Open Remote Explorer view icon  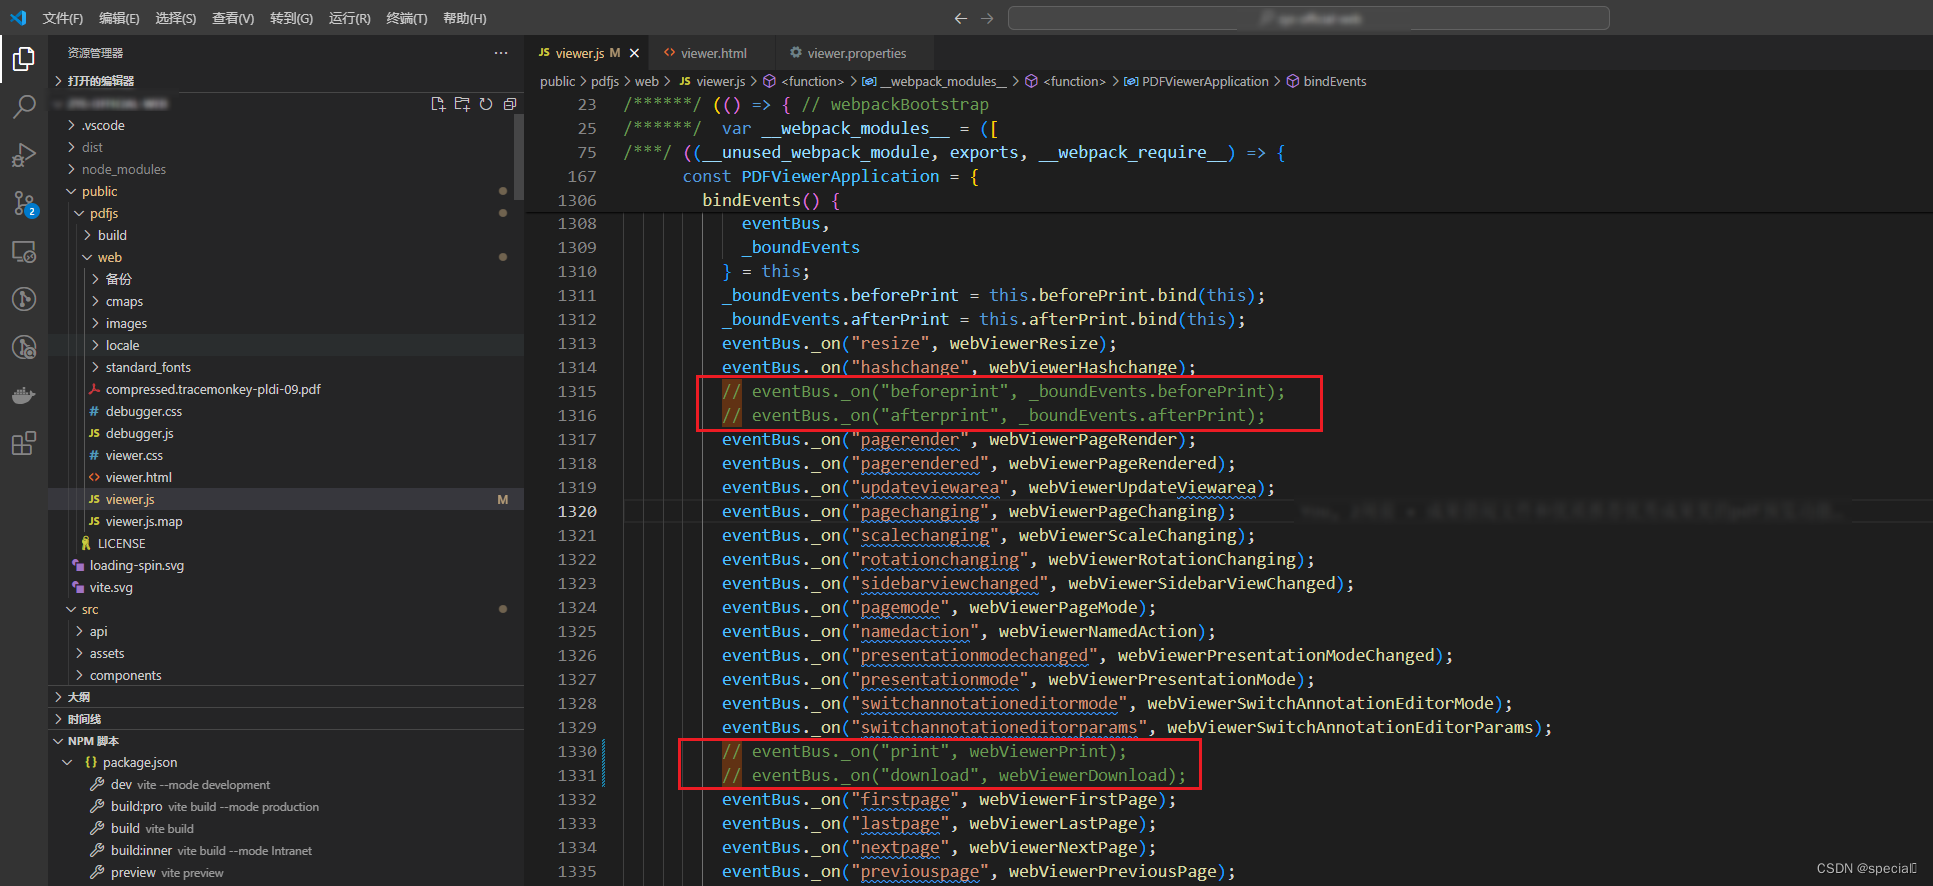point(24,251)
